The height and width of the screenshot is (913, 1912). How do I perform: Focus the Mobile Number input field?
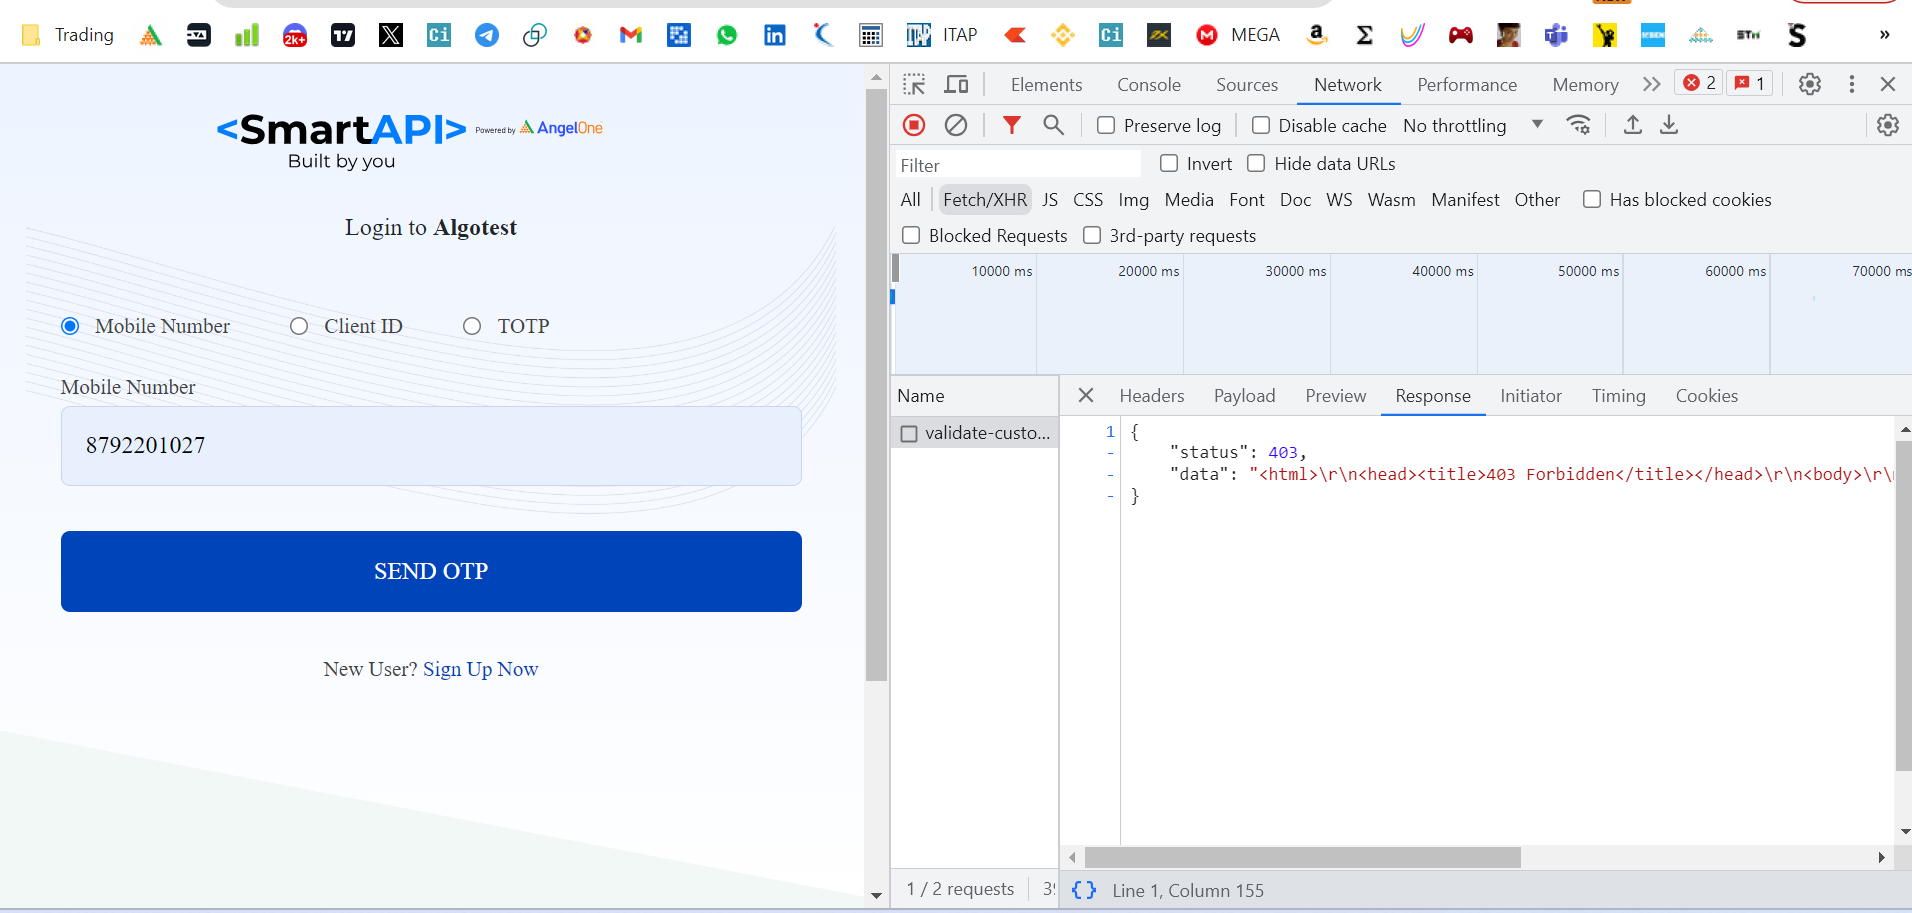pos(431,446)
